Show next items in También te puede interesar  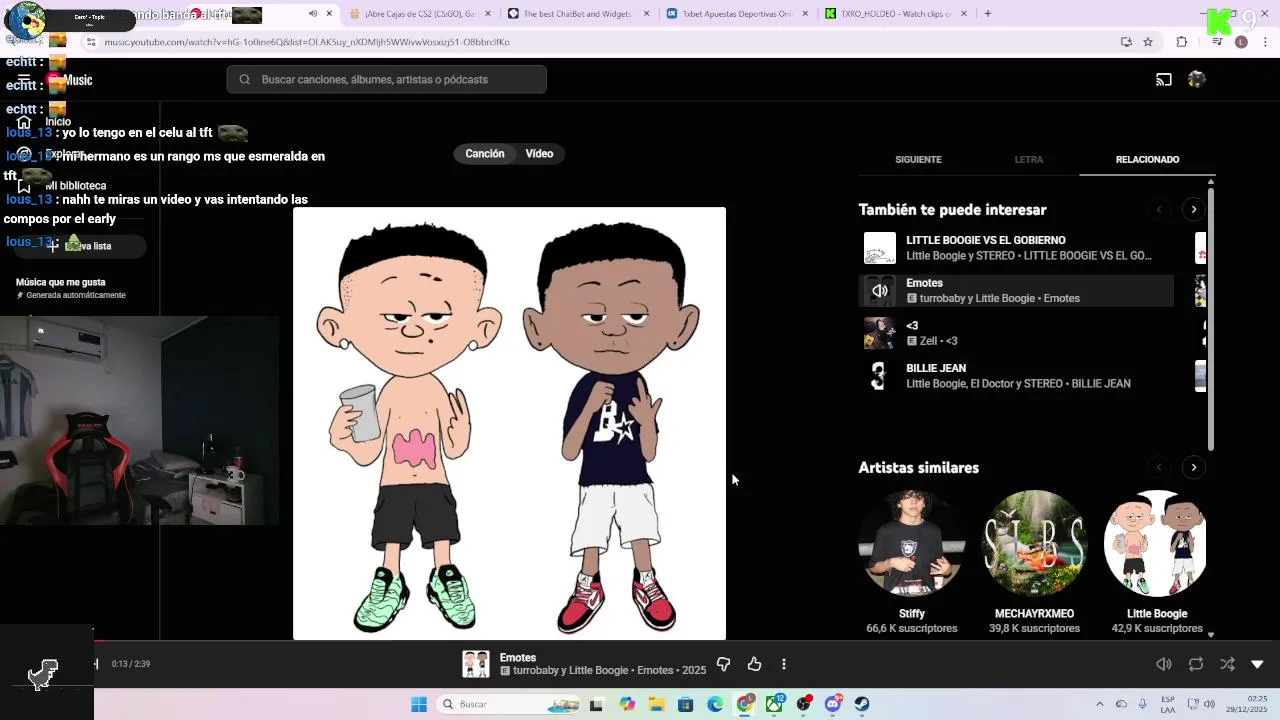click(x=1193, y=210)
